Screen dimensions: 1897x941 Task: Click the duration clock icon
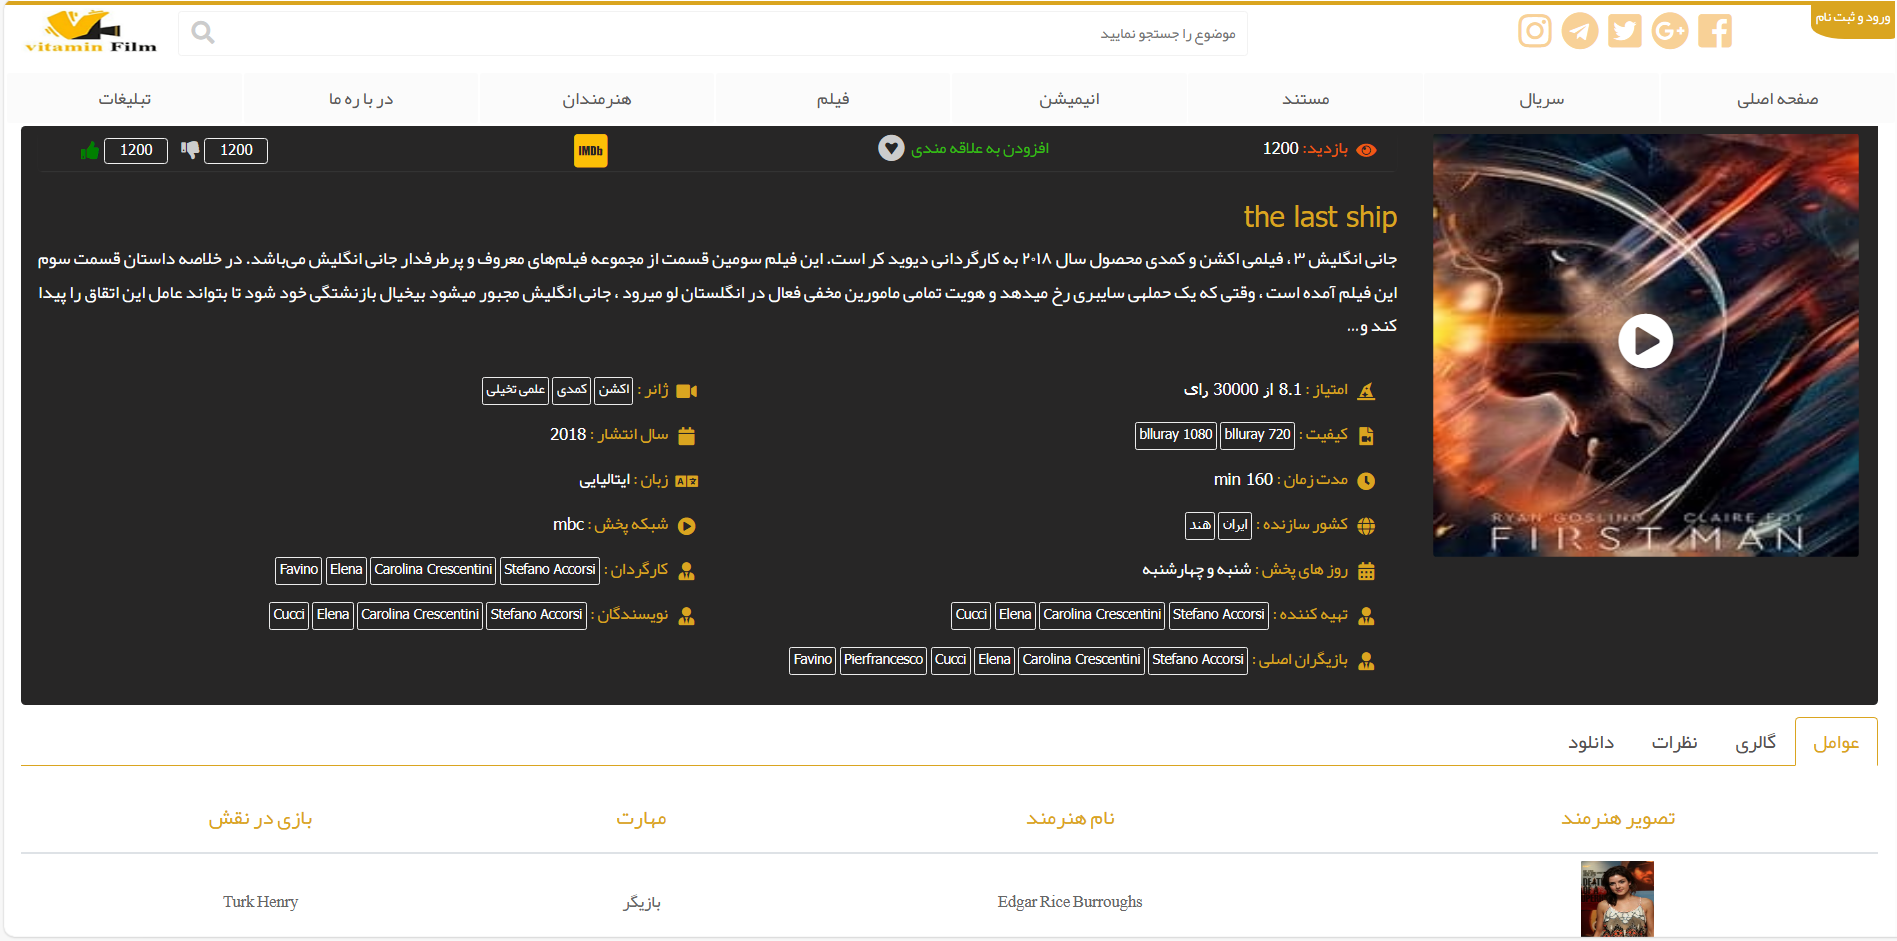(x=1366, y=481)
